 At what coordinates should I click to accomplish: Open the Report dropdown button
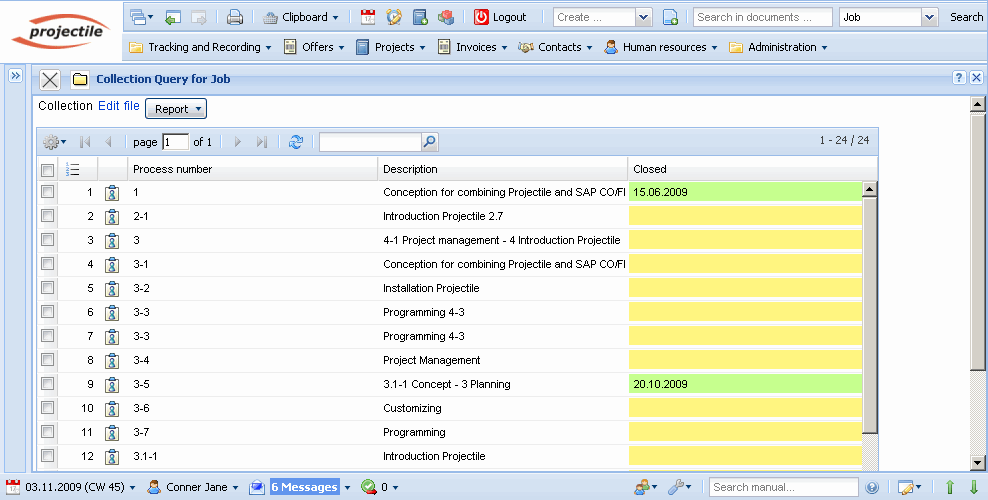[176, 109]
